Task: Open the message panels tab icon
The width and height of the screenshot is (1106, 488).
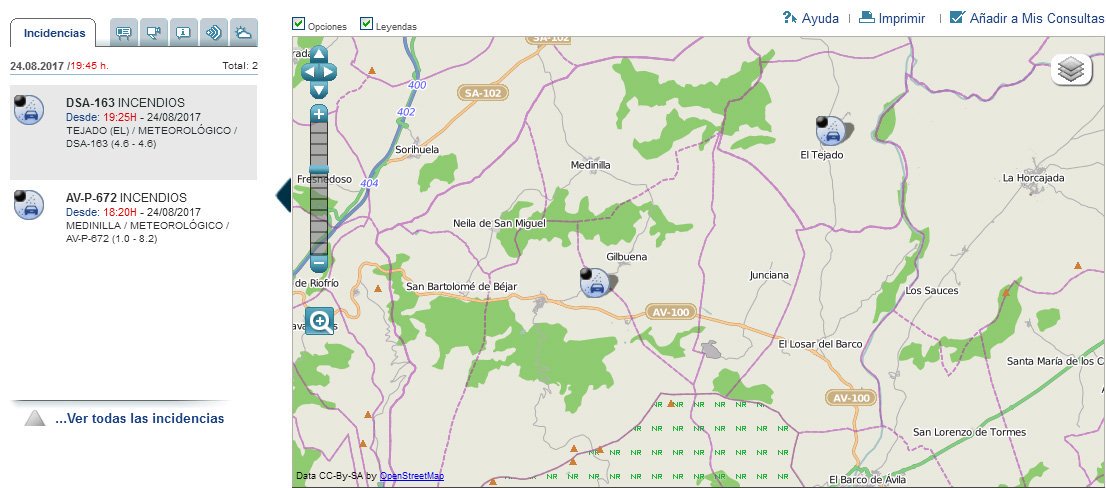Action: click(x=124, y=32)
